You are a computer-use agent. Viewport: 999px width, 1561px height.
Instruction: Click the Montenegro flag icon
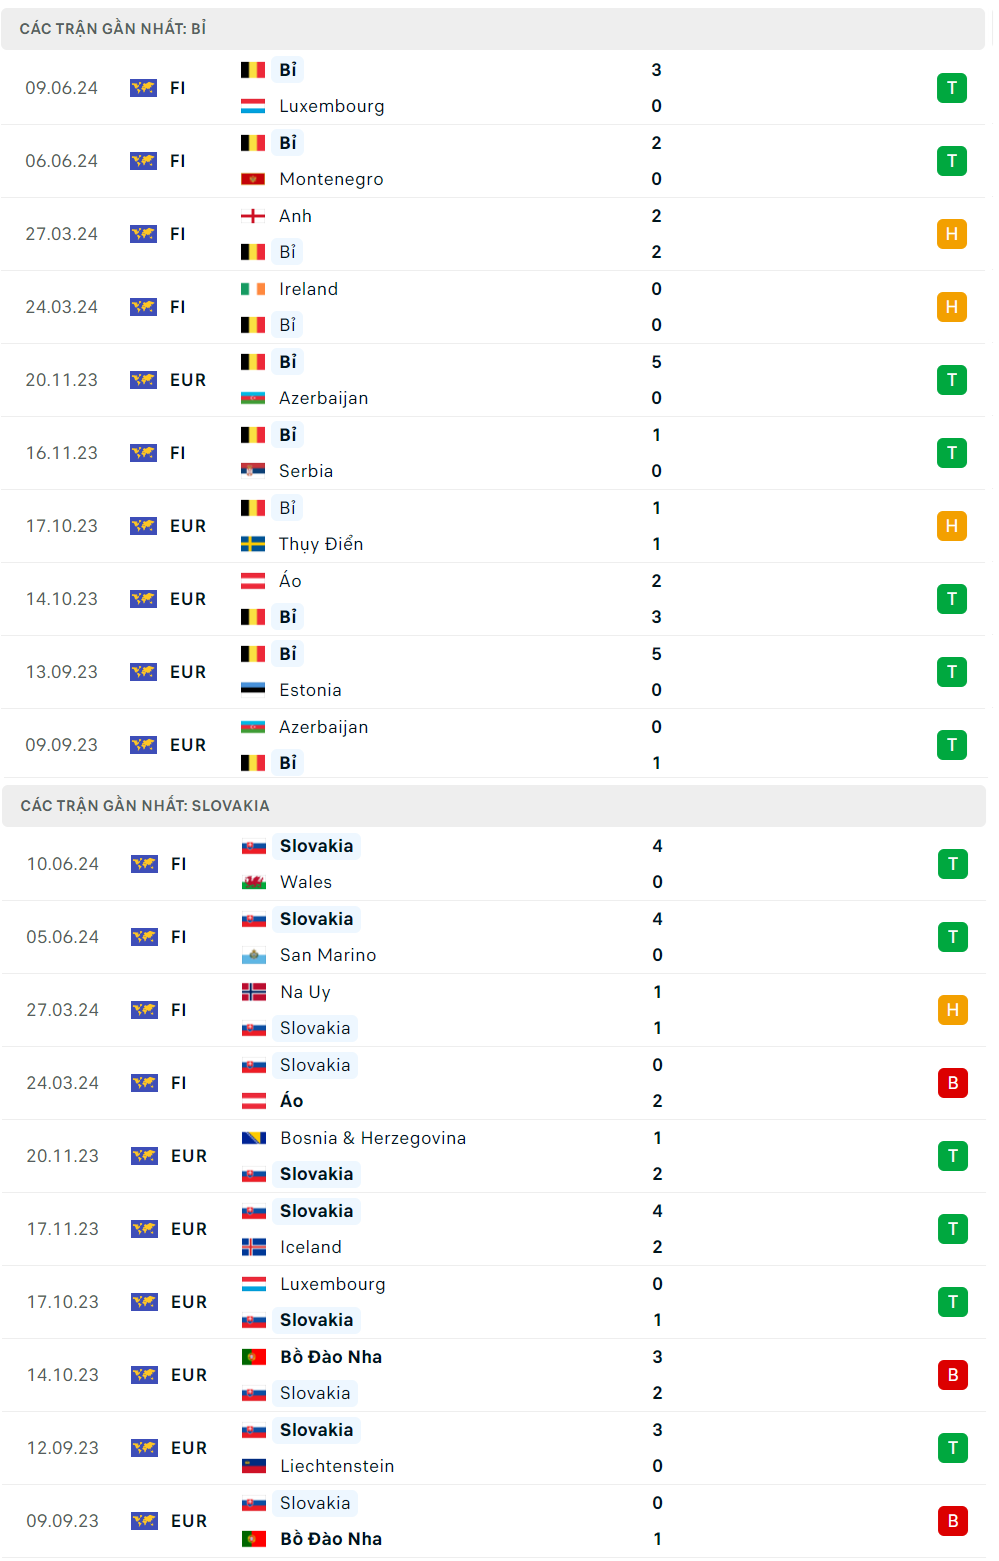[x=253, y=179]
